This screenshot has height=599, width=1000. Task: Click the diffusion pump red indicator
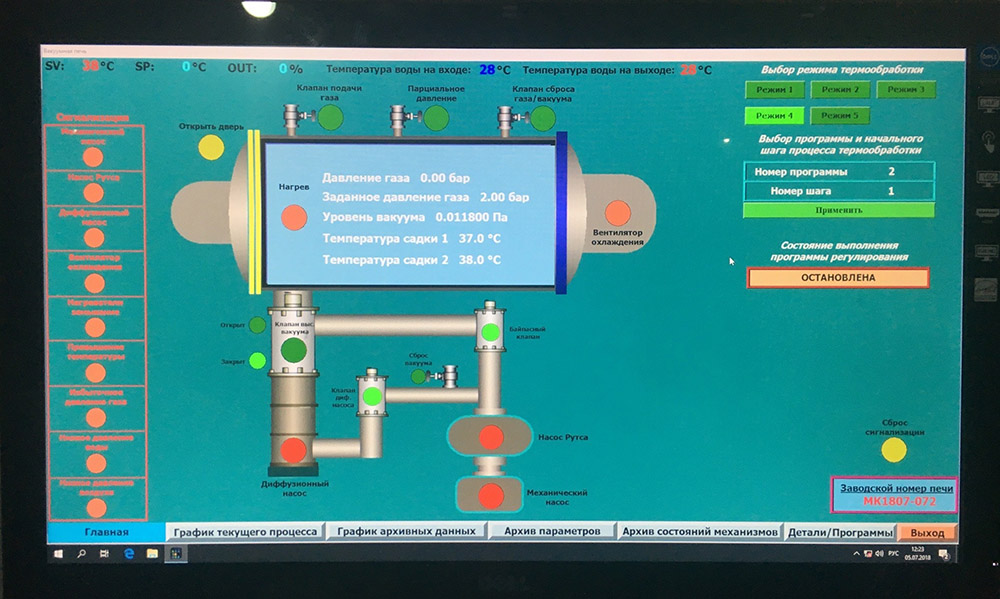293,450
